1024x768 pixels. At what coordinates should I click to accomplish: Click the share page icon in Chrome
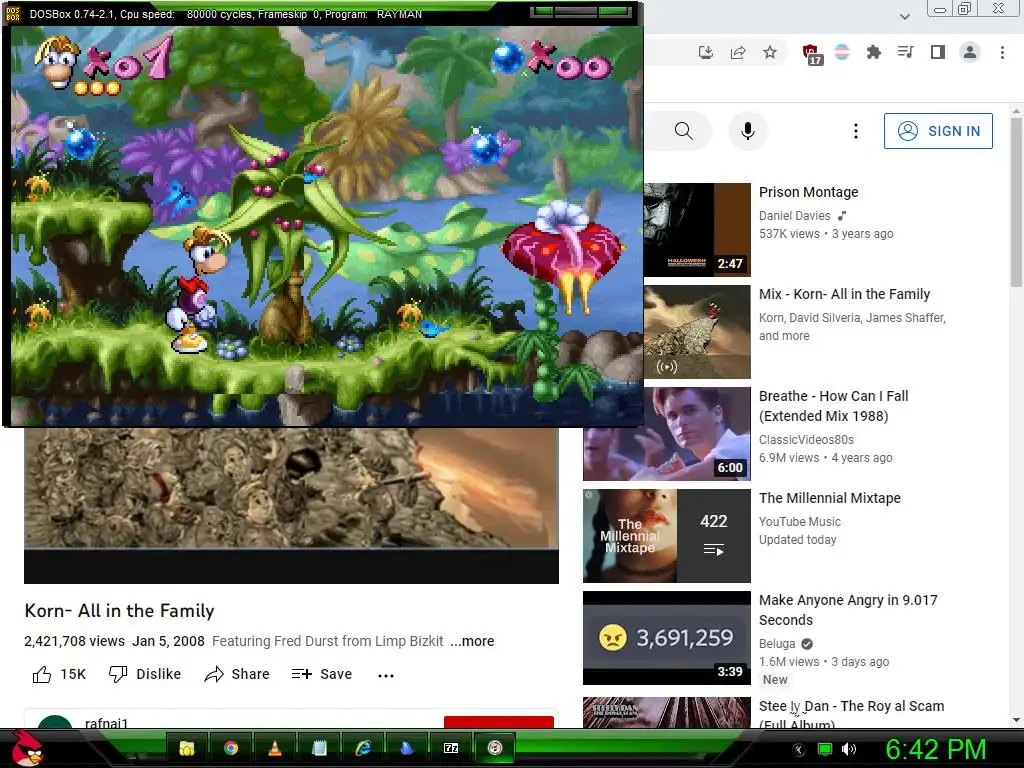[738, 52]
